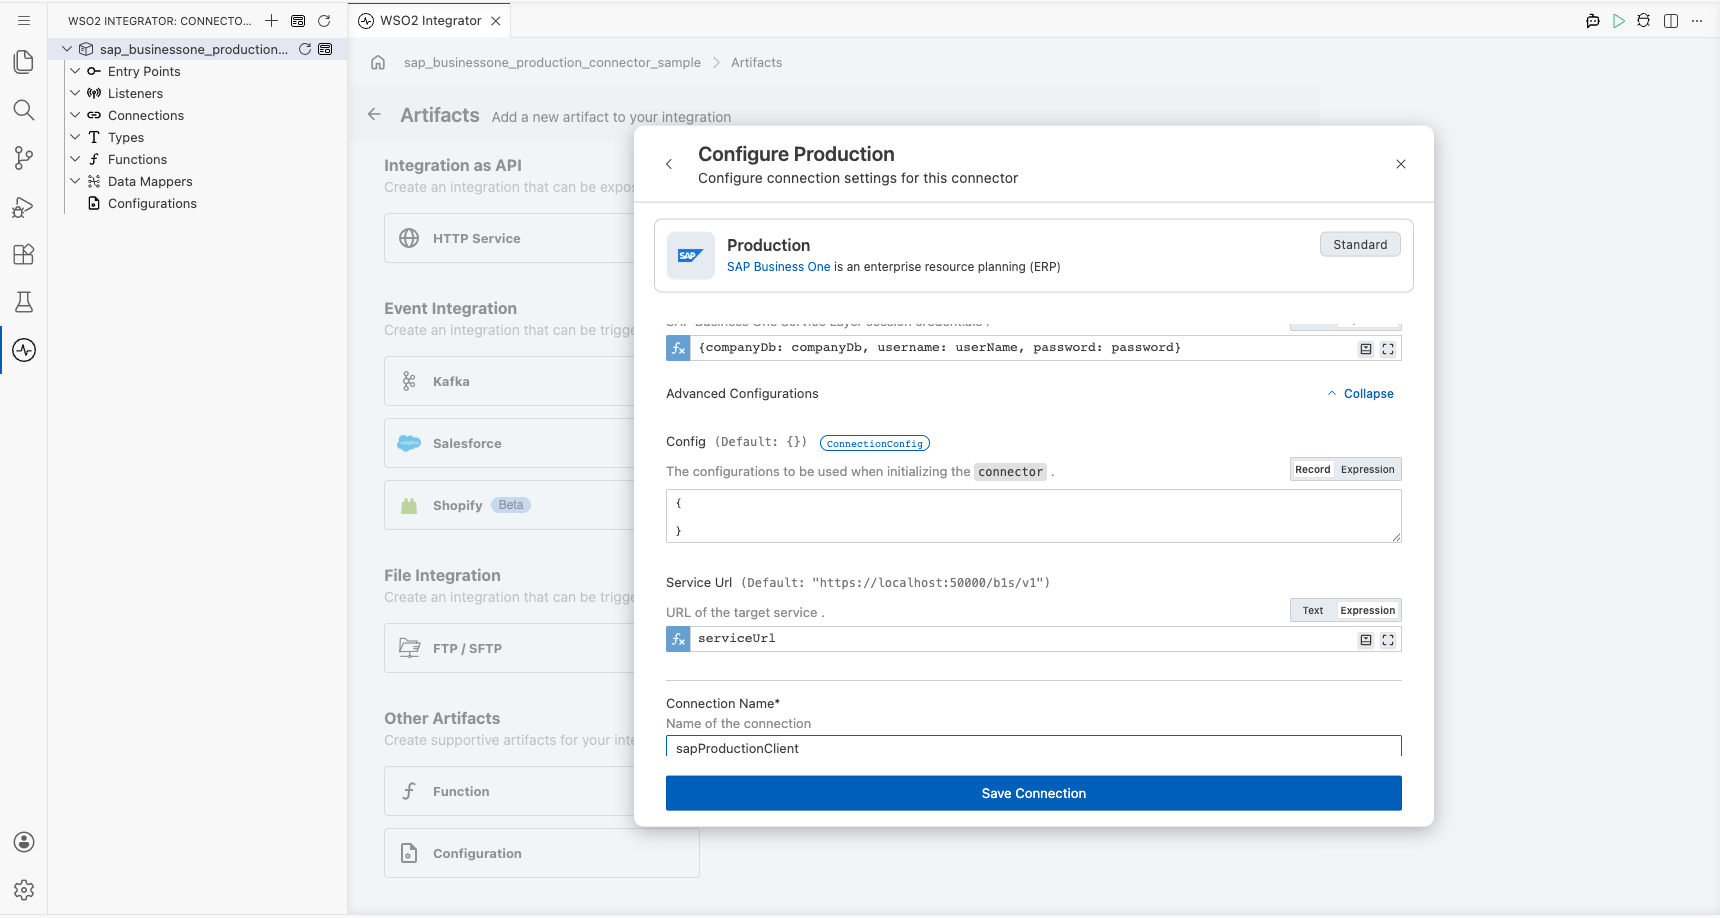Select the WSO2 Integrator editor tab
Viewport: 1720px width, 918px height.
pos(430,20)
